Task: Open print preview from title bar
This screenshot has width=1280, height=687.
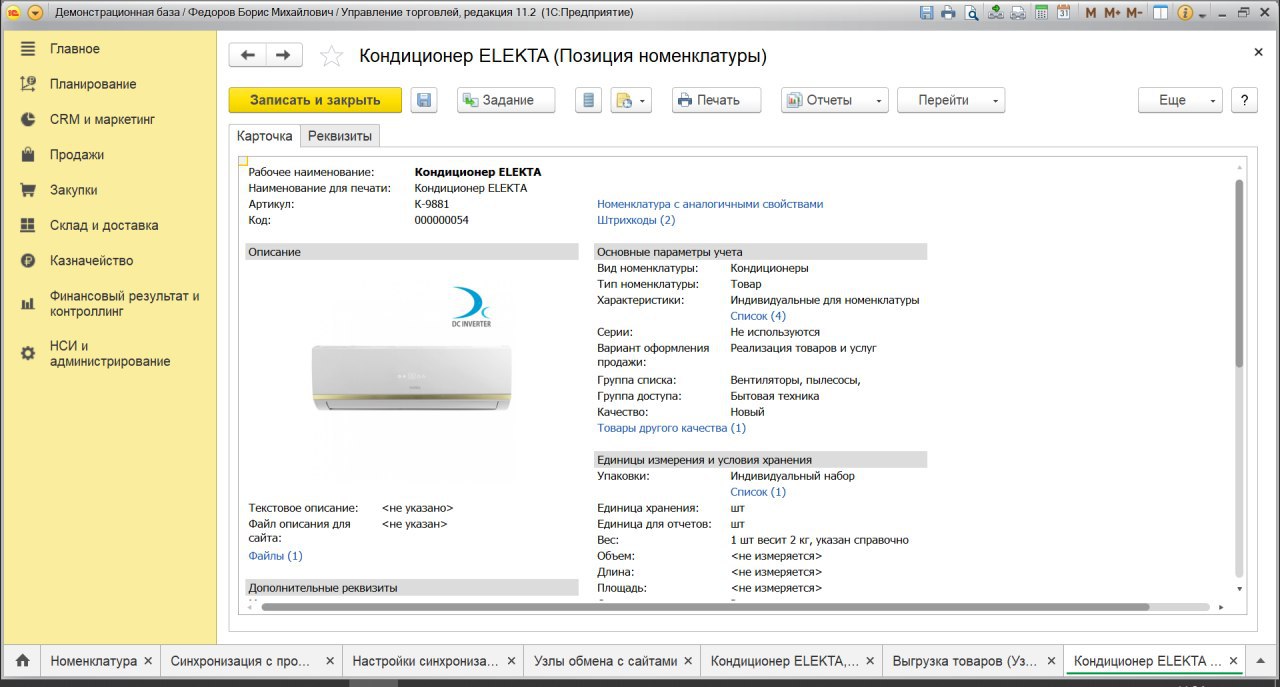Action: pos(971,13)
